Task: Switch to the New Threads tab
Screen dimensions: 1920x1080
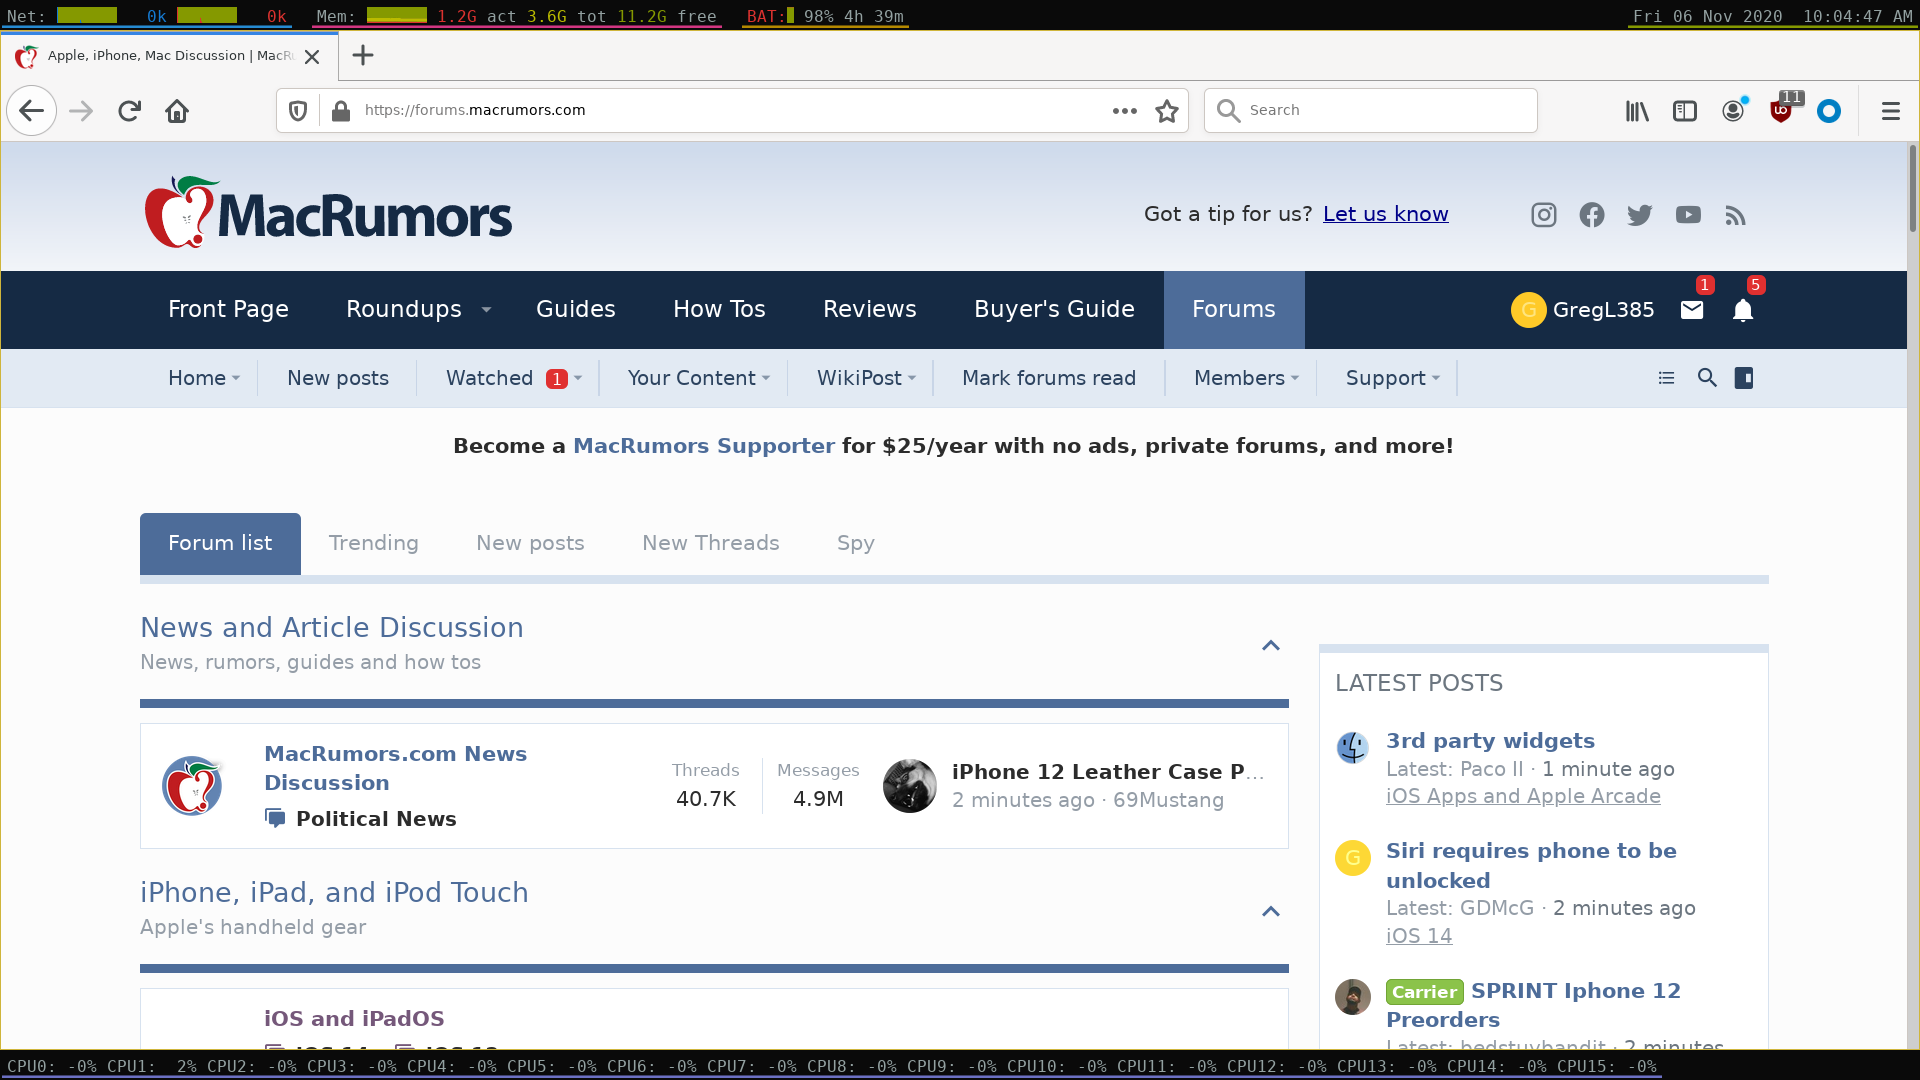Action: click(711, 543)
